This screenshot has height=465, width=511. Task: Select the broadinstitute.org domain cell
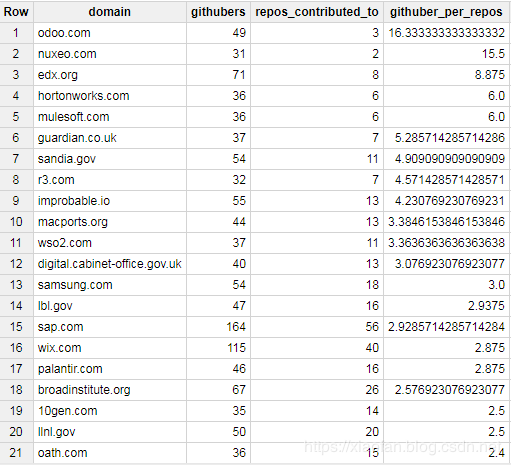[x=110, y=390]
